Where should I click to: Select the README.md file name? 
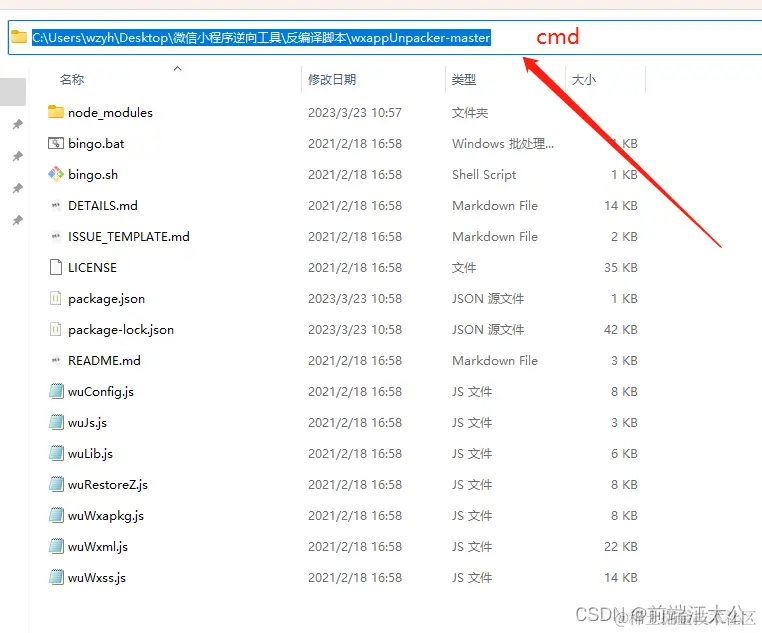pyautogui.click(x=104, y=360)
